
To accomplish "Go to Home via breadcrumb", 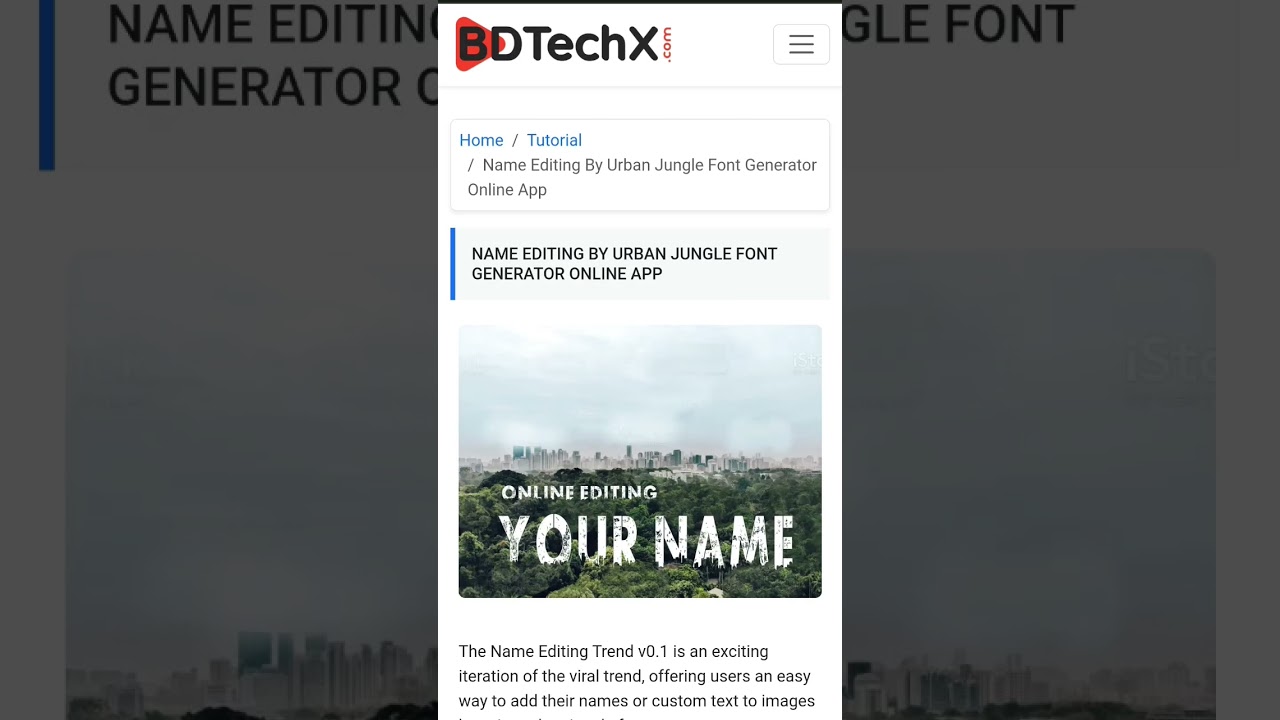I will coord(481,140).
